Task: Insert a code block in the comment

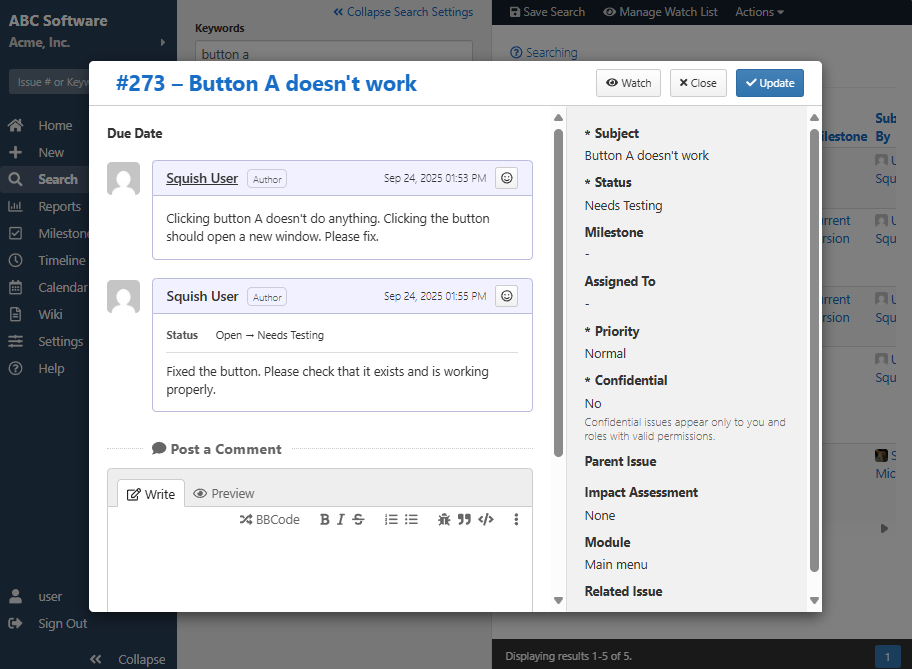Action: [485, 519]
